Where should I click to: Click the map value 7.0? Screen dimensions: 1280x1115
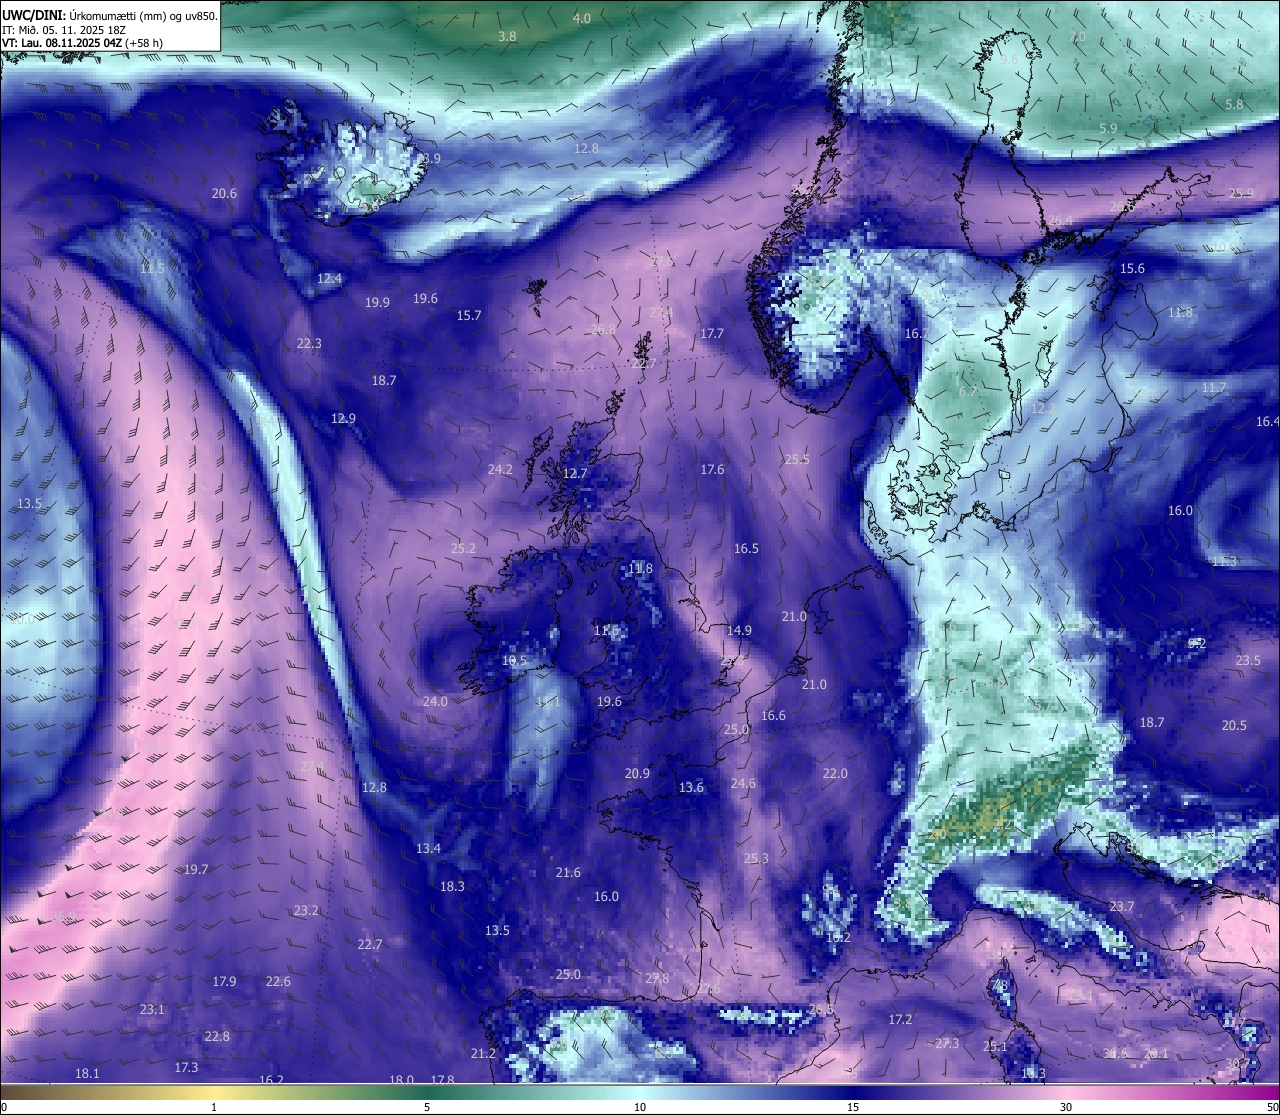pyautogui.click(x=1077, y=37)
